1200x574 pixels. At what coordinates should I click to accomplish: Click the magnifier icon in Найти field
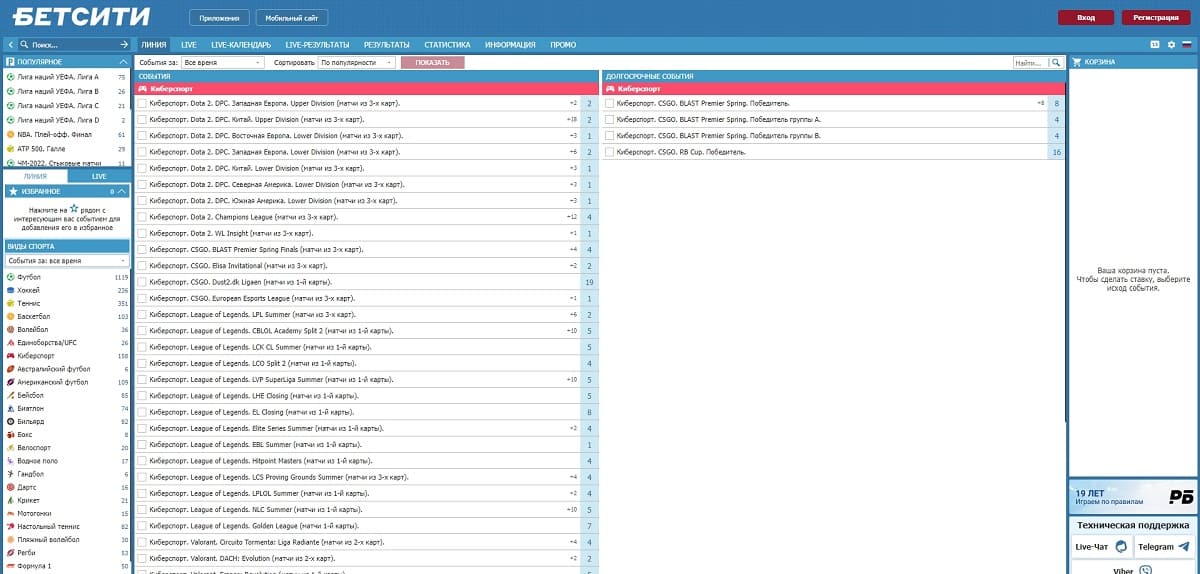click(1055, 62)
